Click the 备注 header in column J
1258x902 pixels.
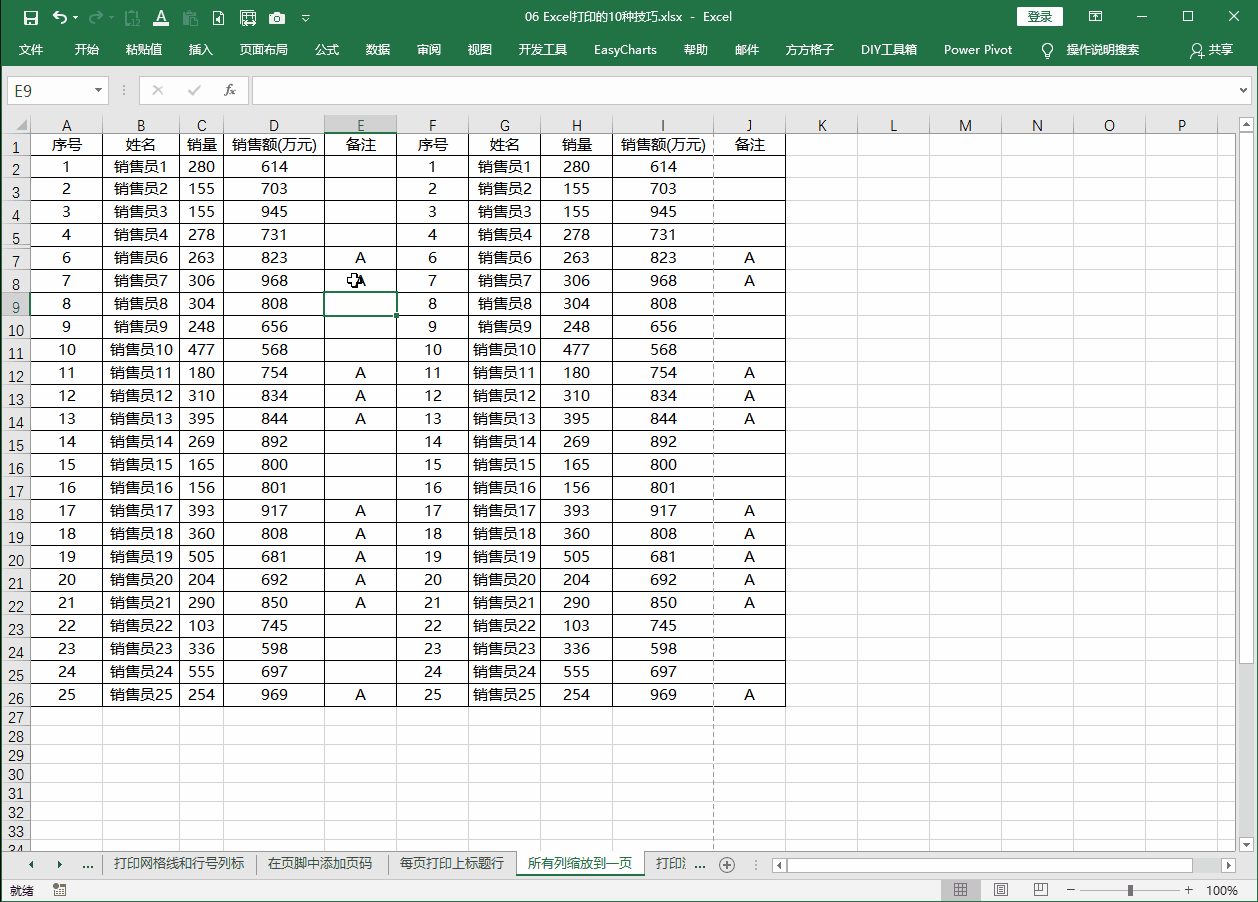pos(749,144)
